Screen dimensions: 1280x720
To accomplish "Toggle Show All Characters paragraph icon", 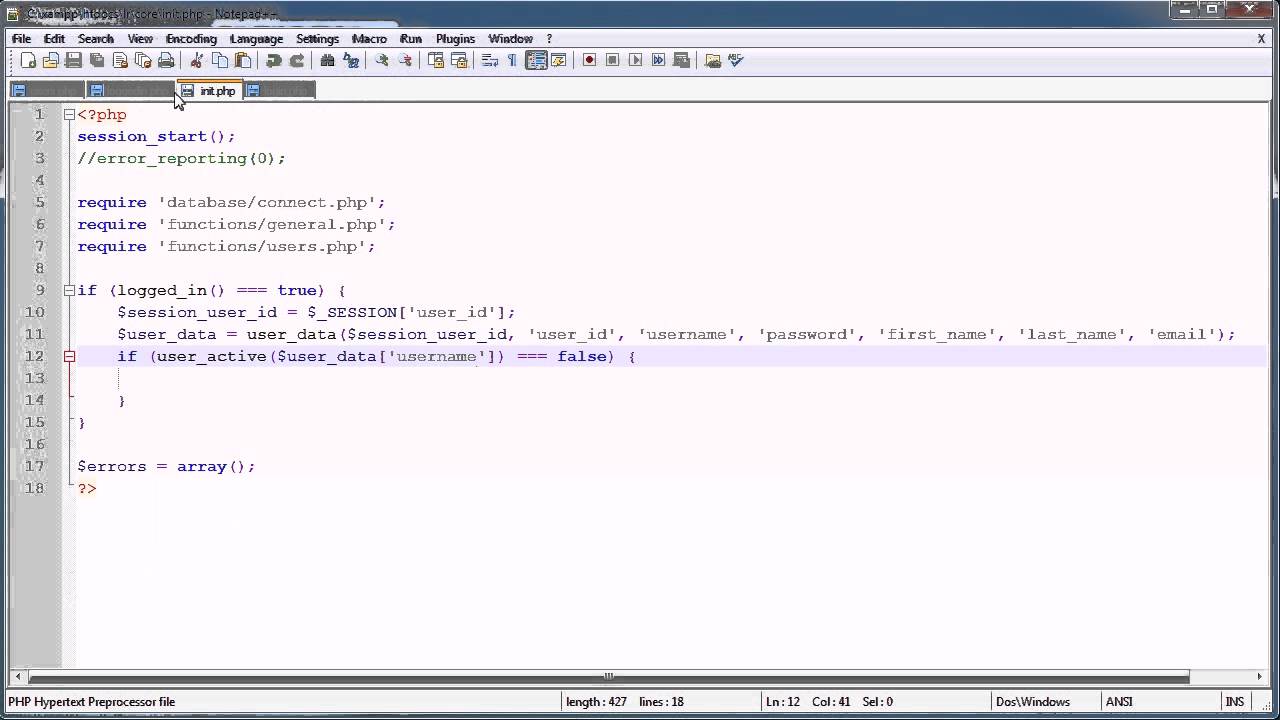I will [512, 61].
